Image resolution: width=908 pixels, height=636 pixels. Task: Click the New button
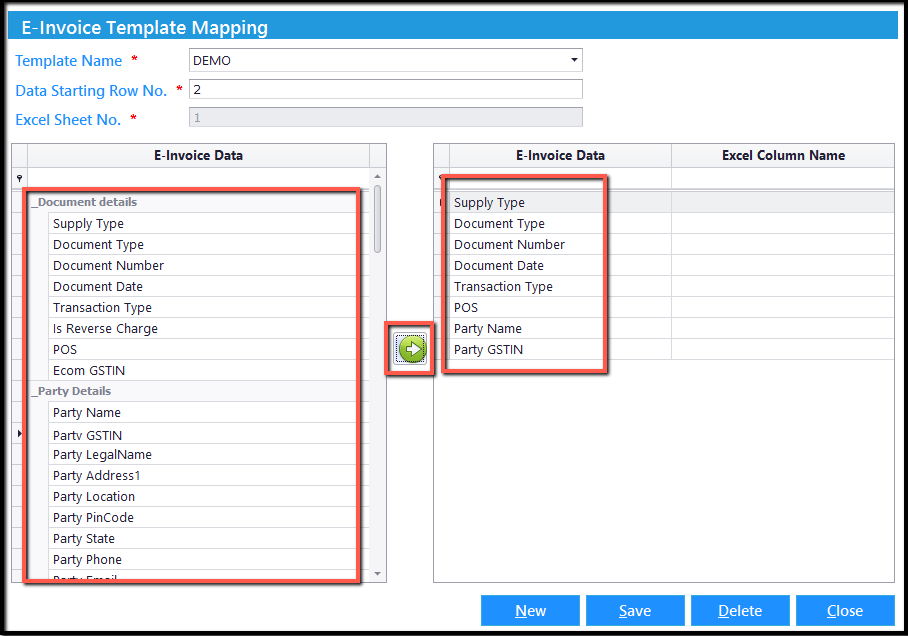[530, 610]
